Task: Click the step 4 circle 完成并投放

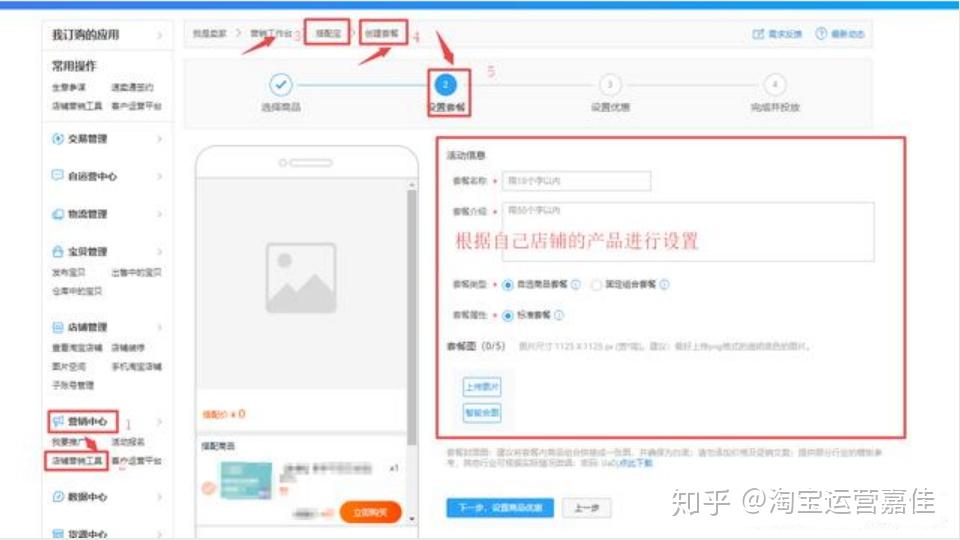Action: tap(774, 84)
